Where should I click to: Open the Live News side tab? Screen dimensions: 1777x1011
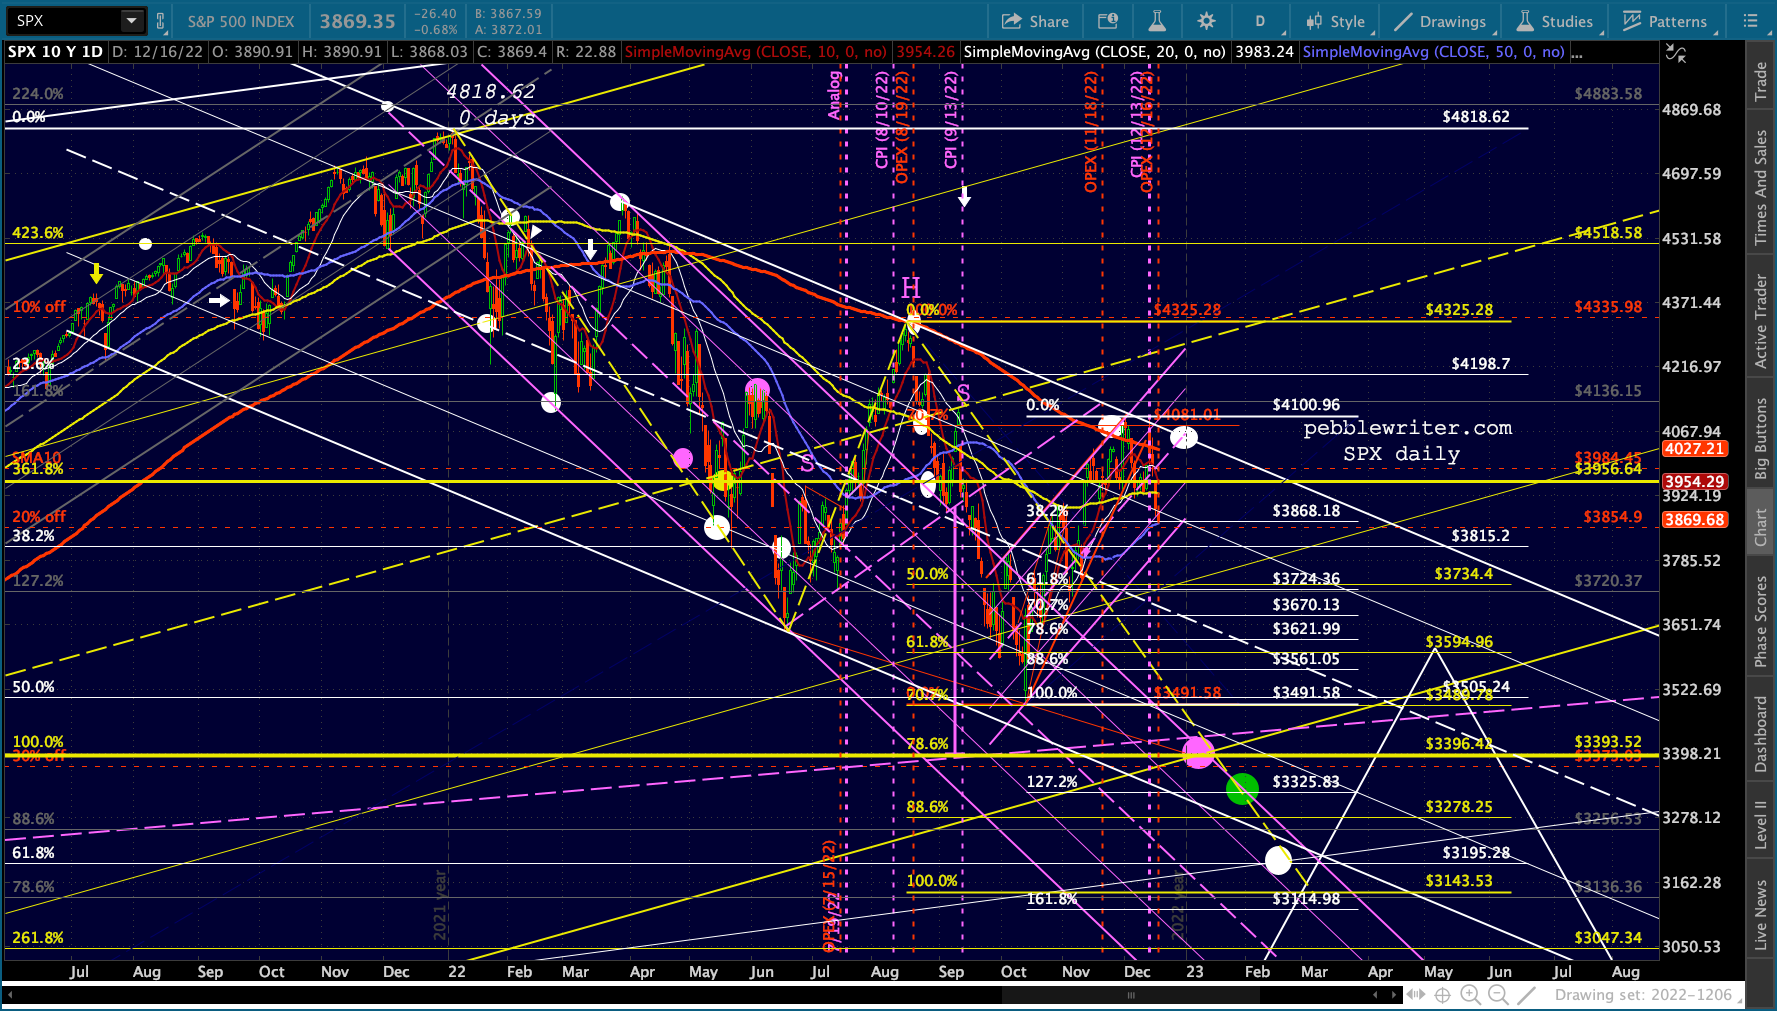[1761, 915]
